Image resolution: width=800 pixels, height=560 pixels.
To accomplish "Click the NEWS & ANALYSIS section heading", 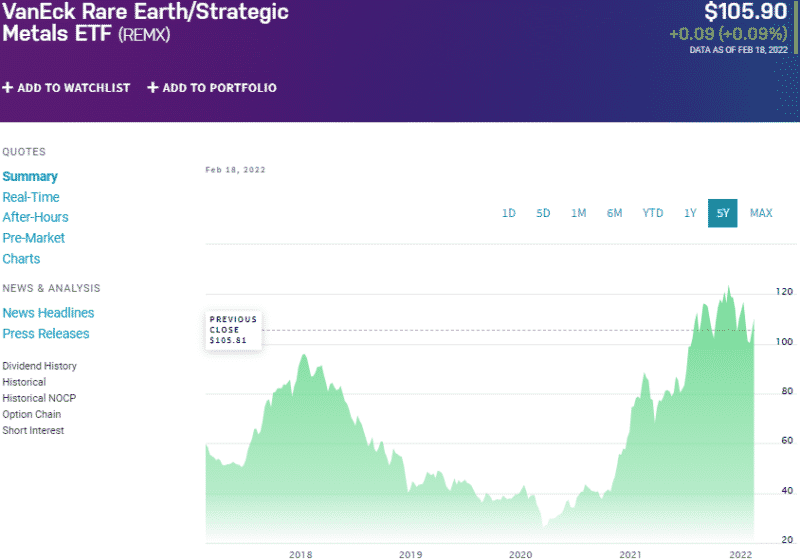I will tap(51, 288).
